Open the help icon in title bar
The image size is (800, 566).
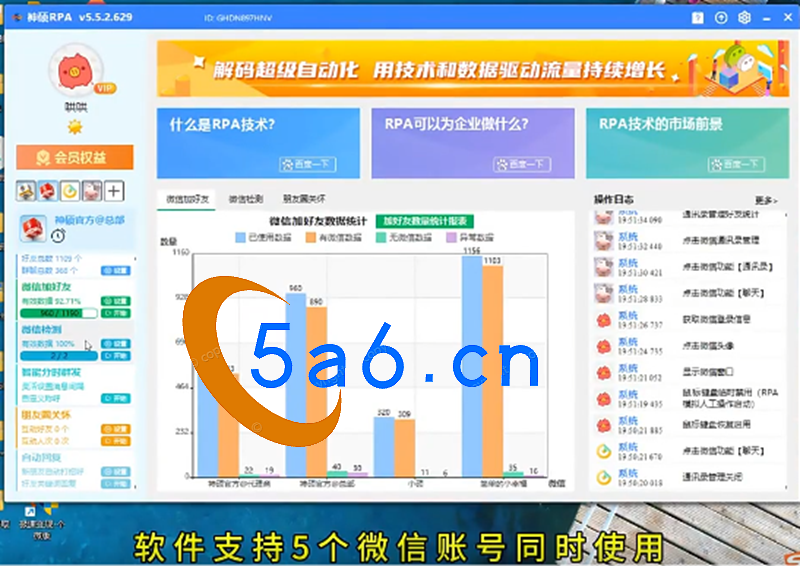click(x=697, y=18)
